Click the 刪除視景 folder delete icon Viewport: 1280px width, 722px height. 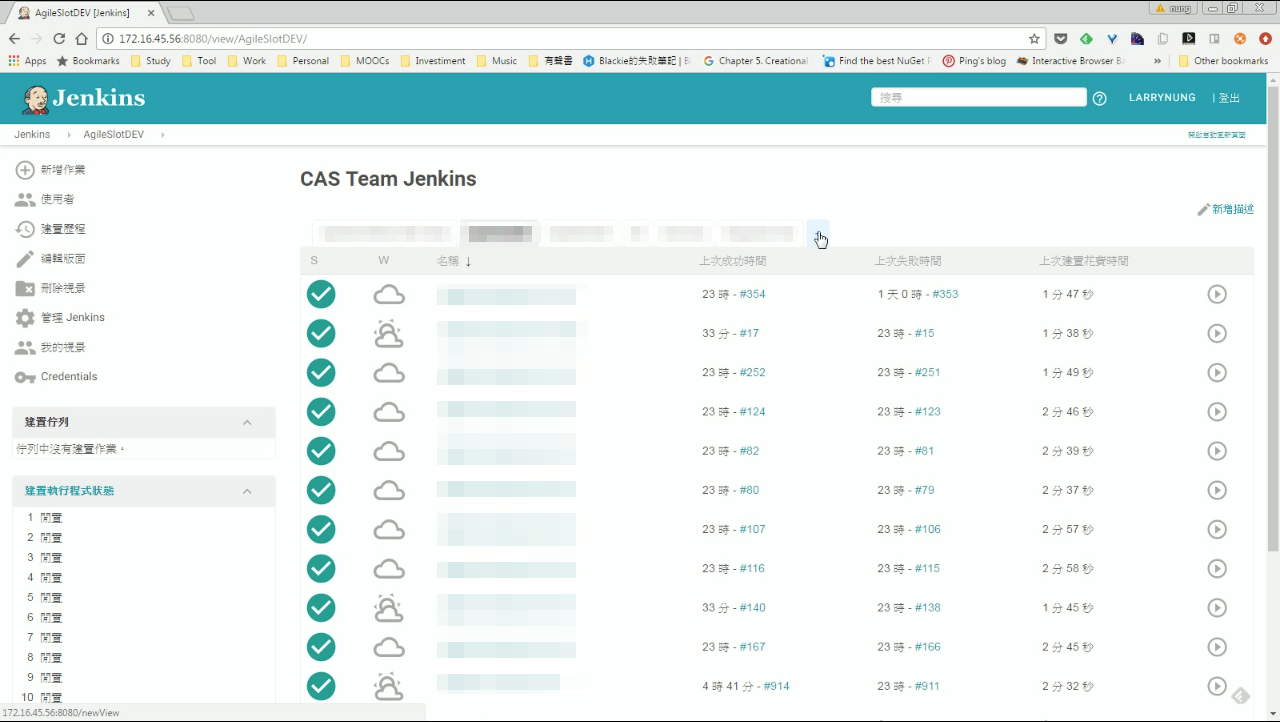click(x=25, y=288)
